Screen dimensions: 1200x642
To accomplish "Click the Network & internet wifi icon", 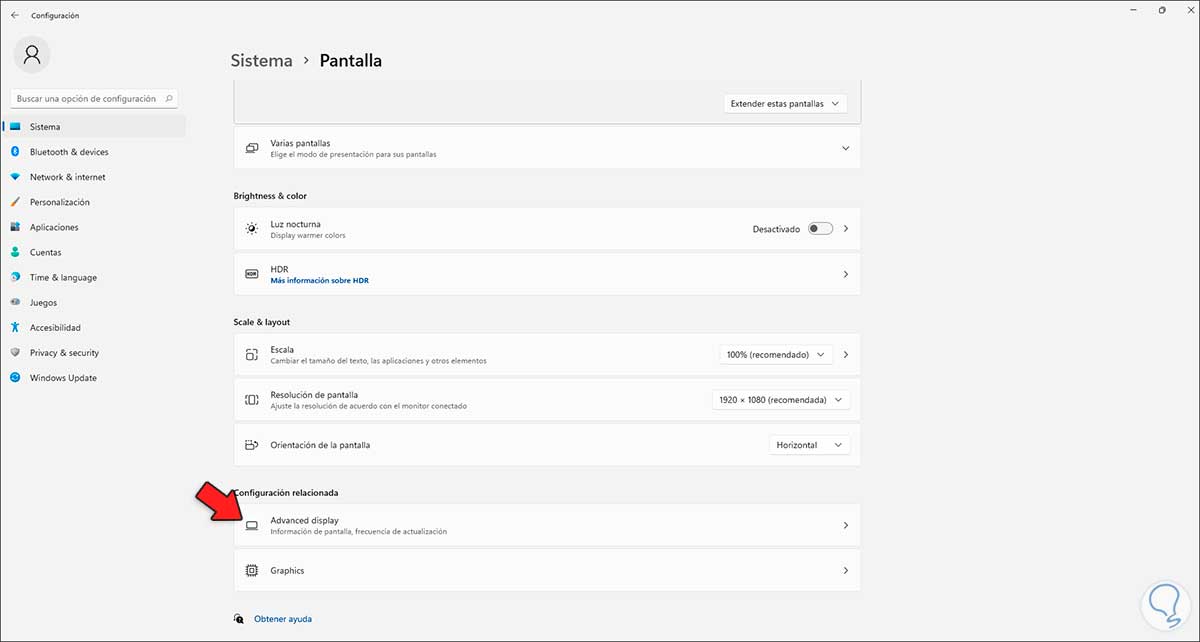I will pos(15,177).
